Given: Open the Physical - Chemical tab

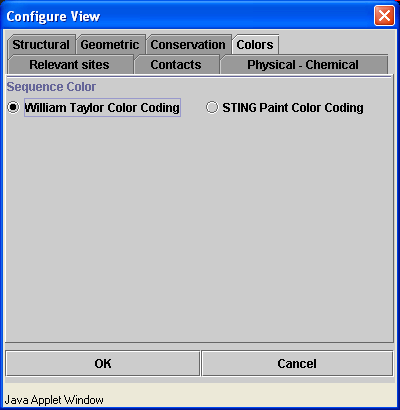Looking at the screenshot, I should [303, 64].
